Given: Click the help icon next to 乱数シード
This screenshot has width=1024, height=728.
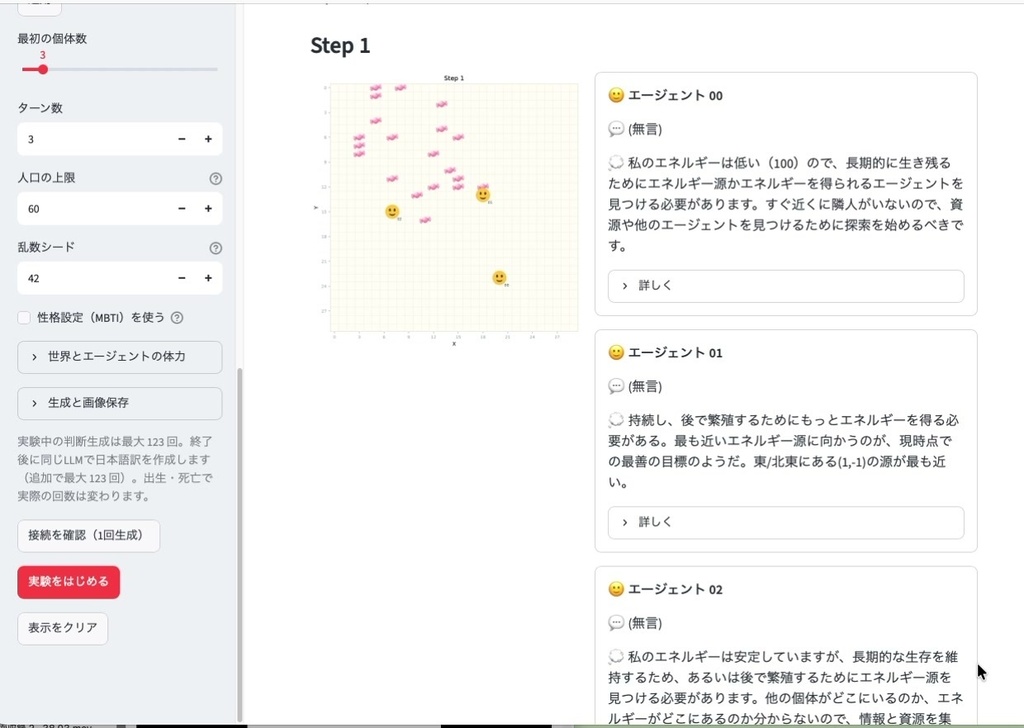Looking at the screenshot, I should (x=216, y=248).
